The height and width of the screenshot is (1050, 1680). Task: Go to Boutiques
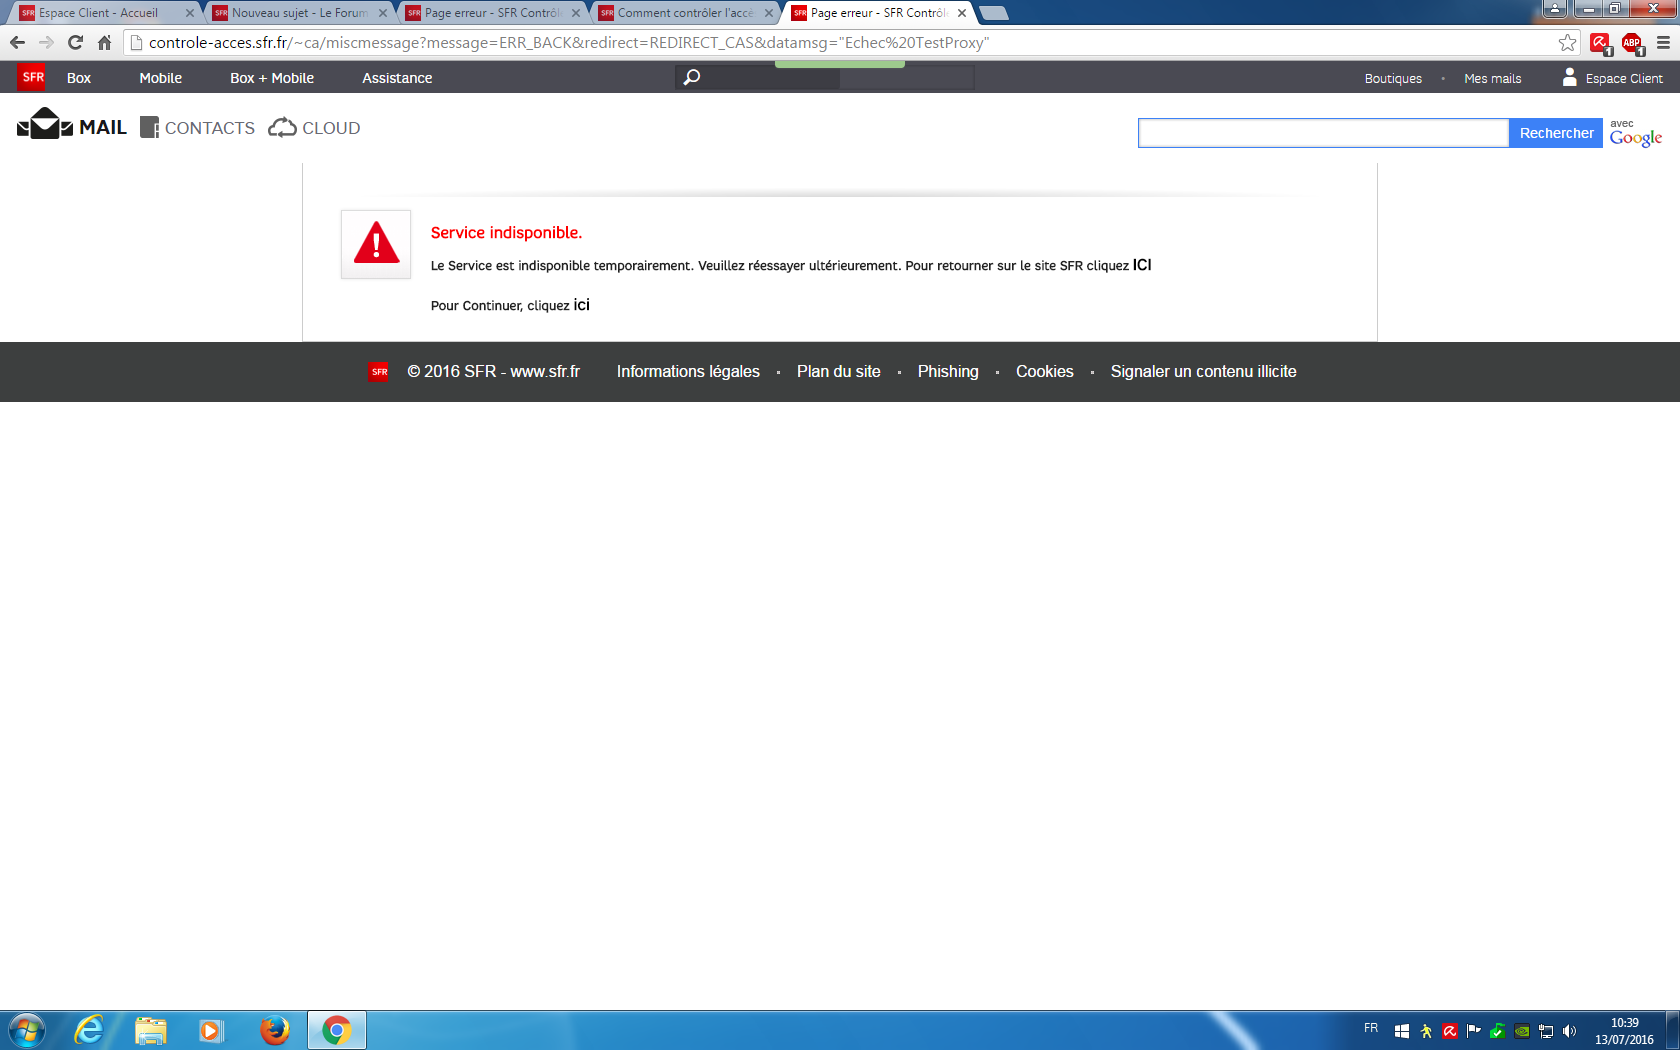[1393, 79]
